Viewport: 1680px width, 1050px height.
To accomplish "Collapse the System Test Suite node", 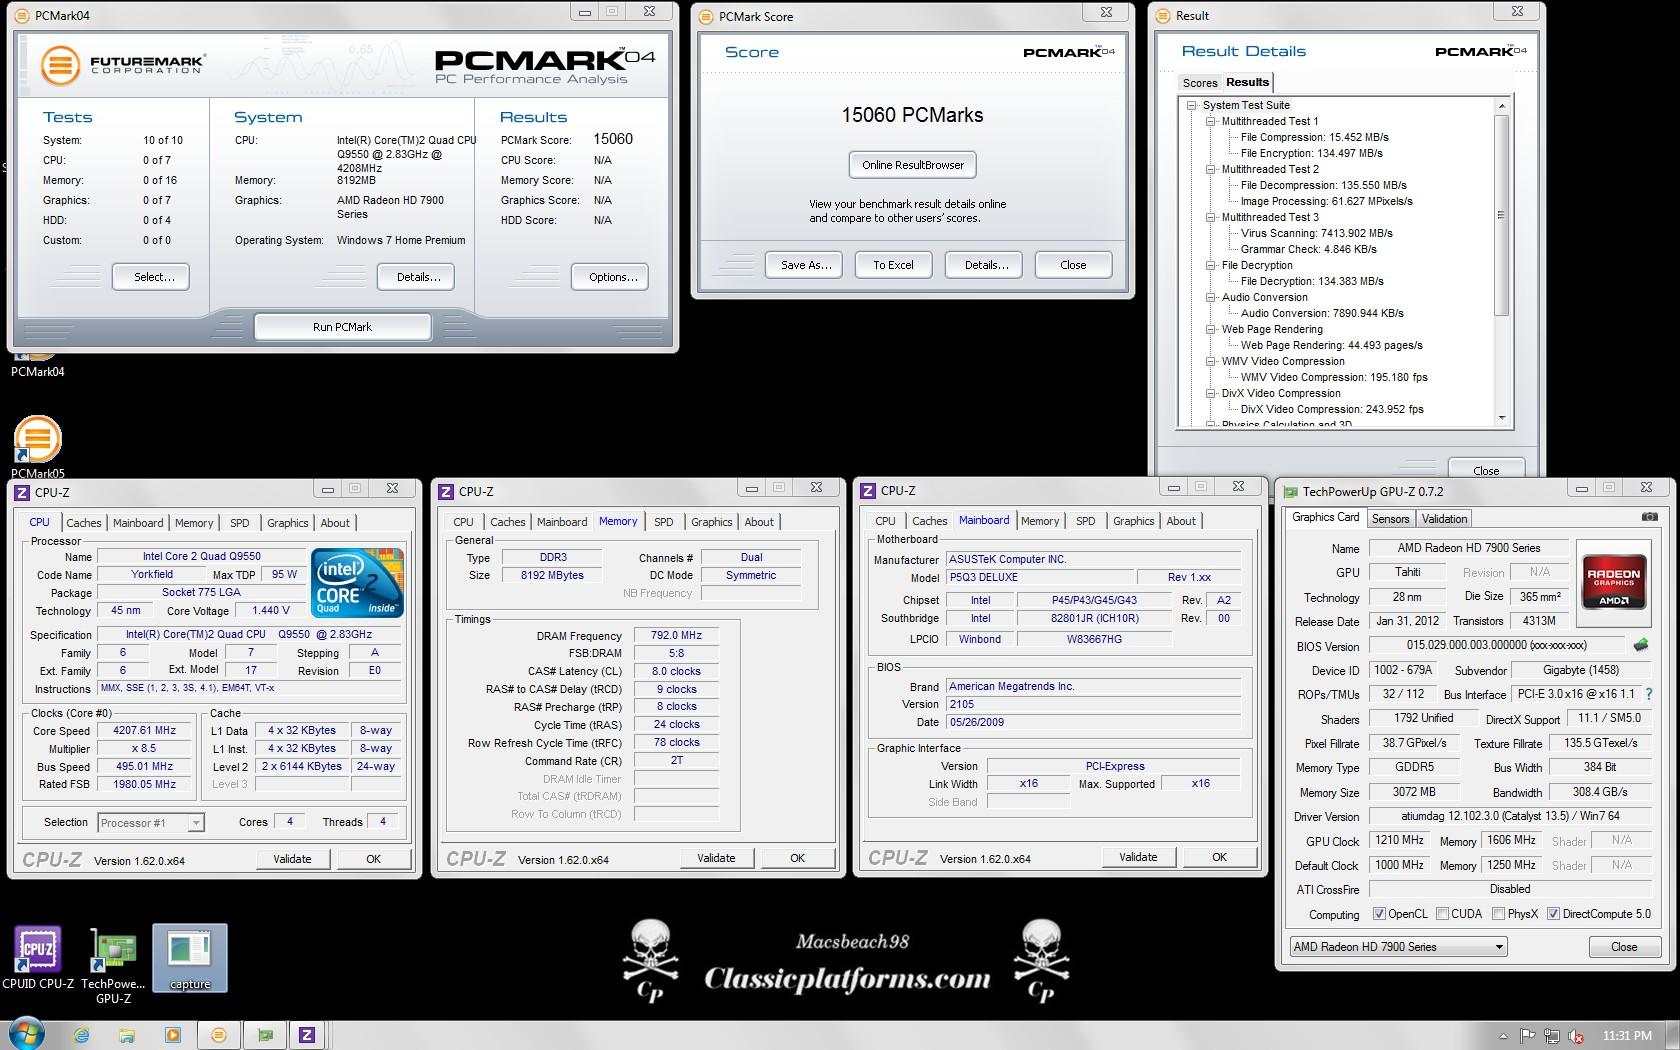I will point(1192,105).
